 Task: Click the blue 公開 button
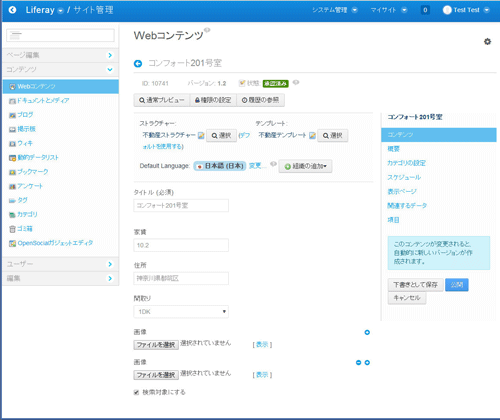tap(457, 285)
